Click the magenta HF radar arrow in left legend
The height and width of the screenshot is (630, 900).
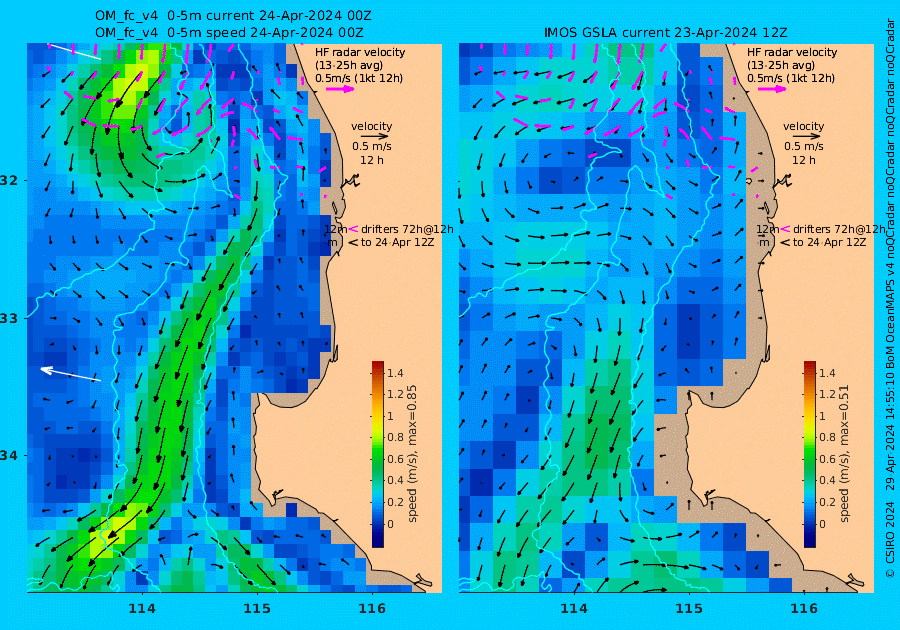point(340,89)
